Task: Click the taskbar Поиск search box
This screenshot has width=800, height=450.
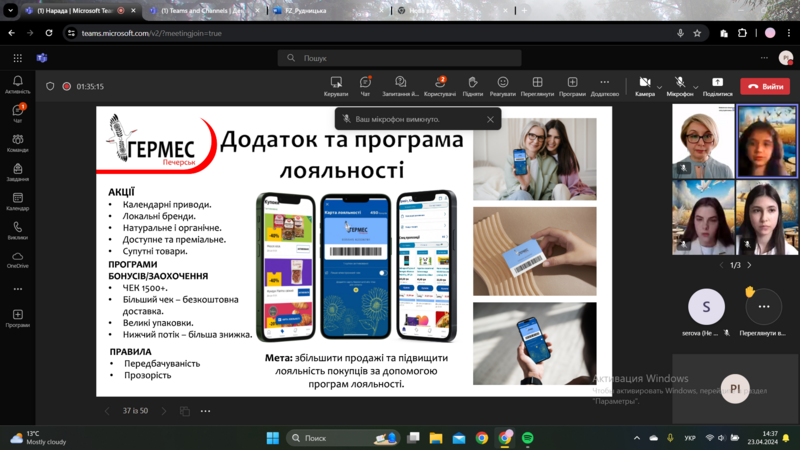Action: click(x=343, y=438)
